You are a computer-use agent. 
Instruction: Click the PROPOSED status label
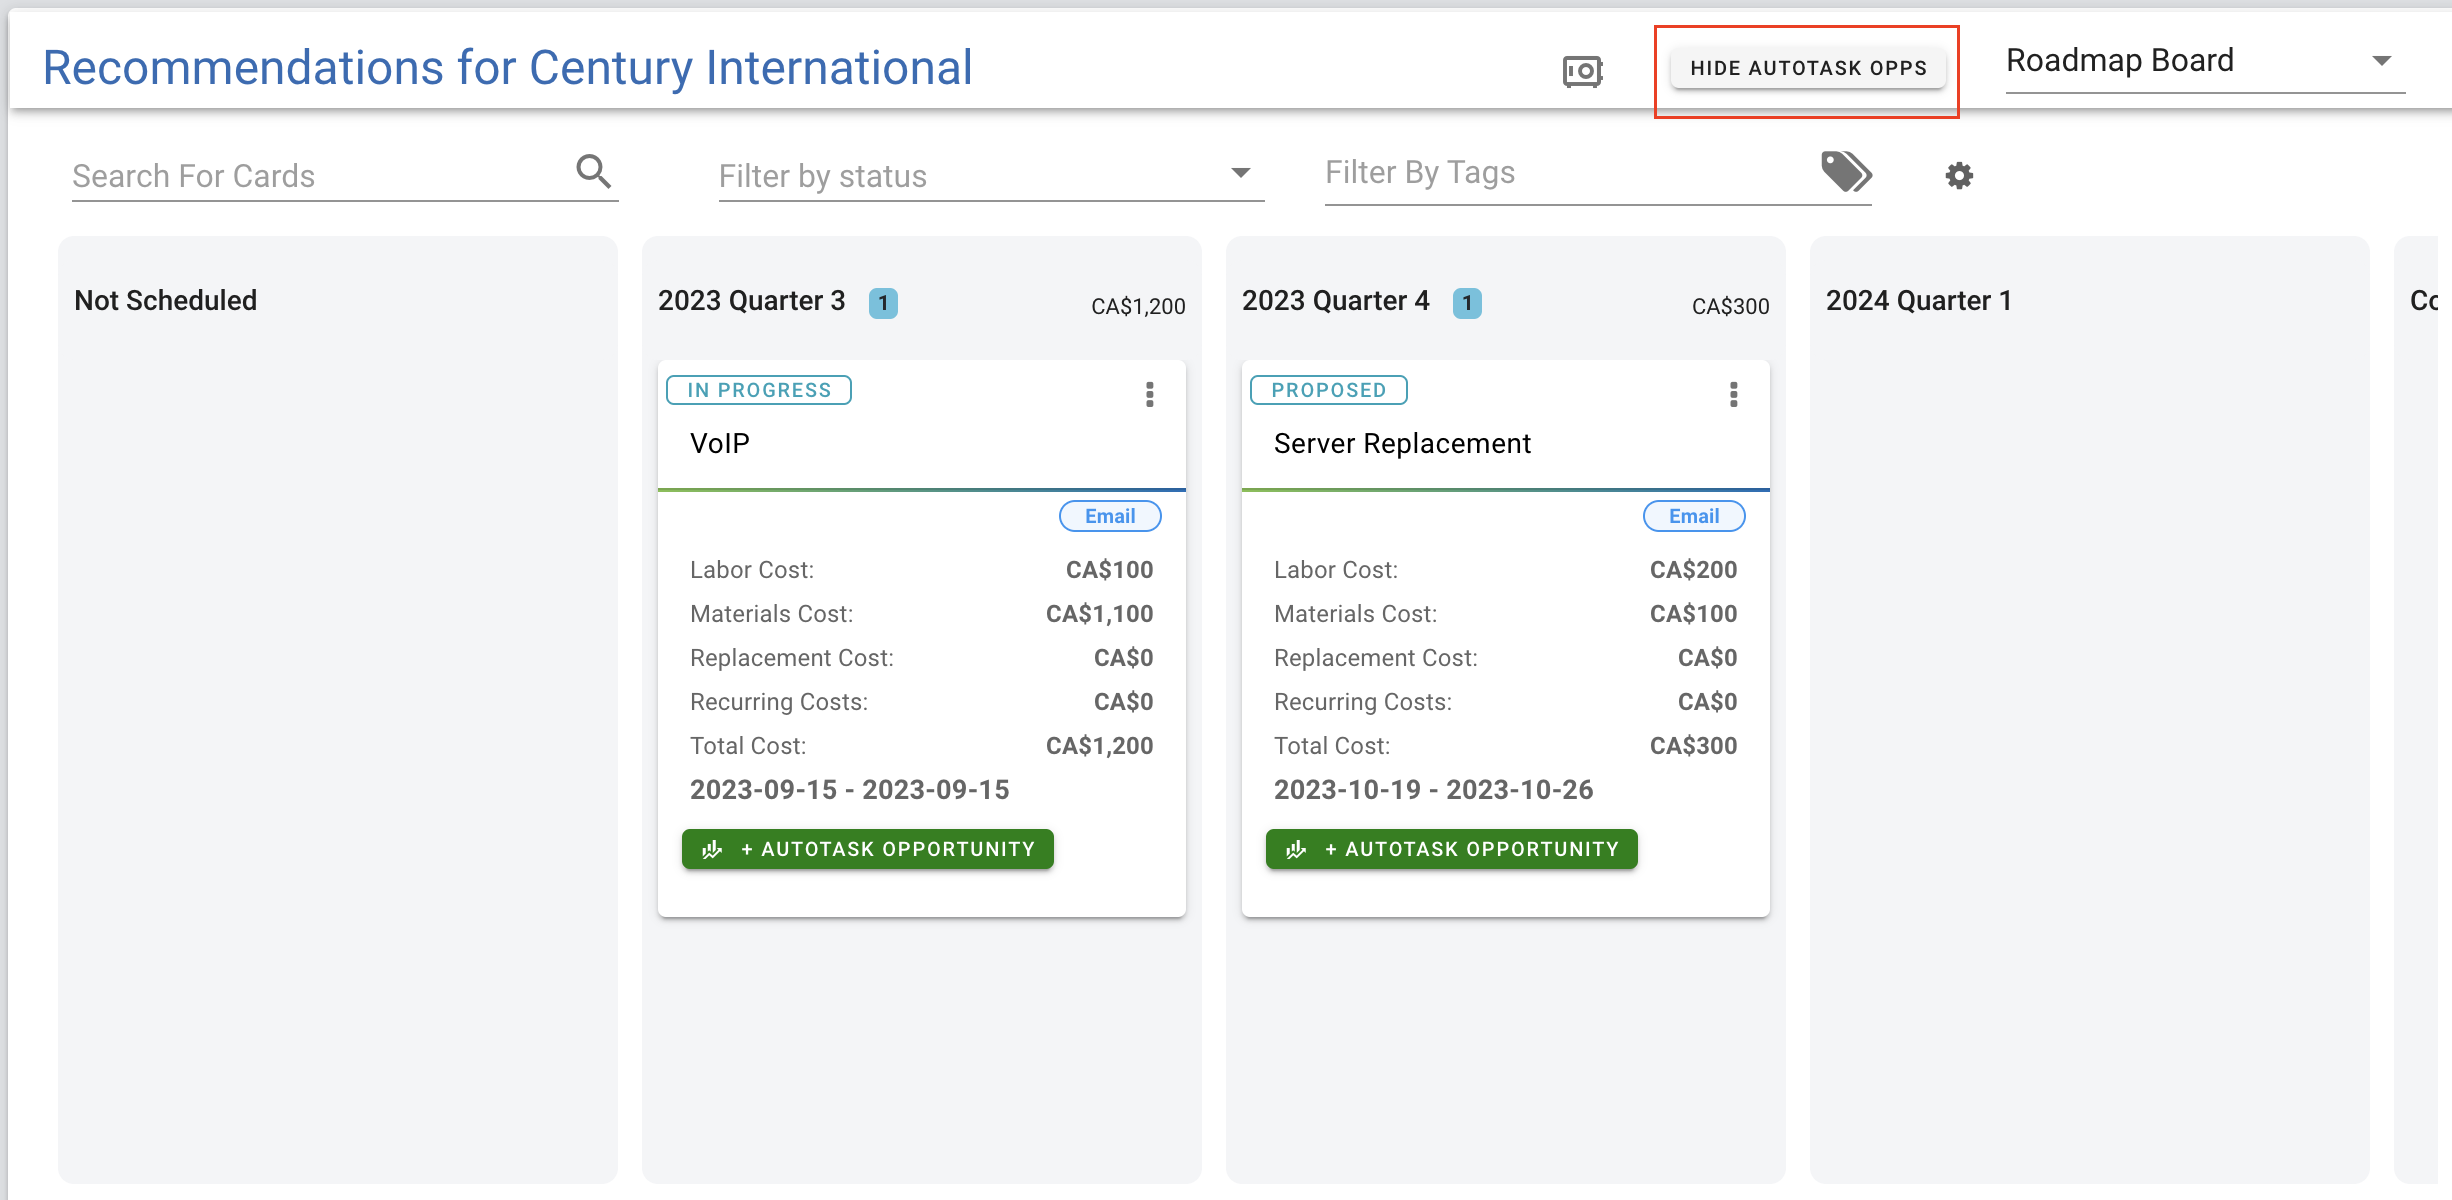pyautogui.click(x=1328, y=390)
